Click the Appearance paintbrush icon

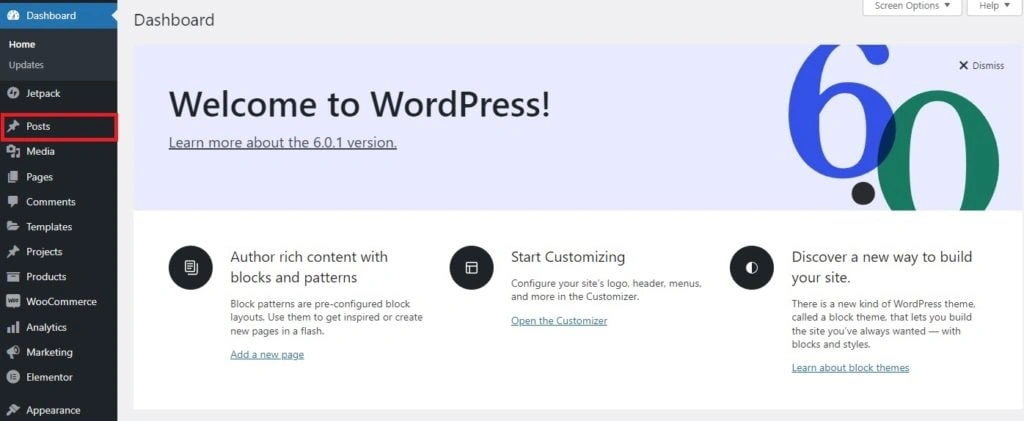13,410
